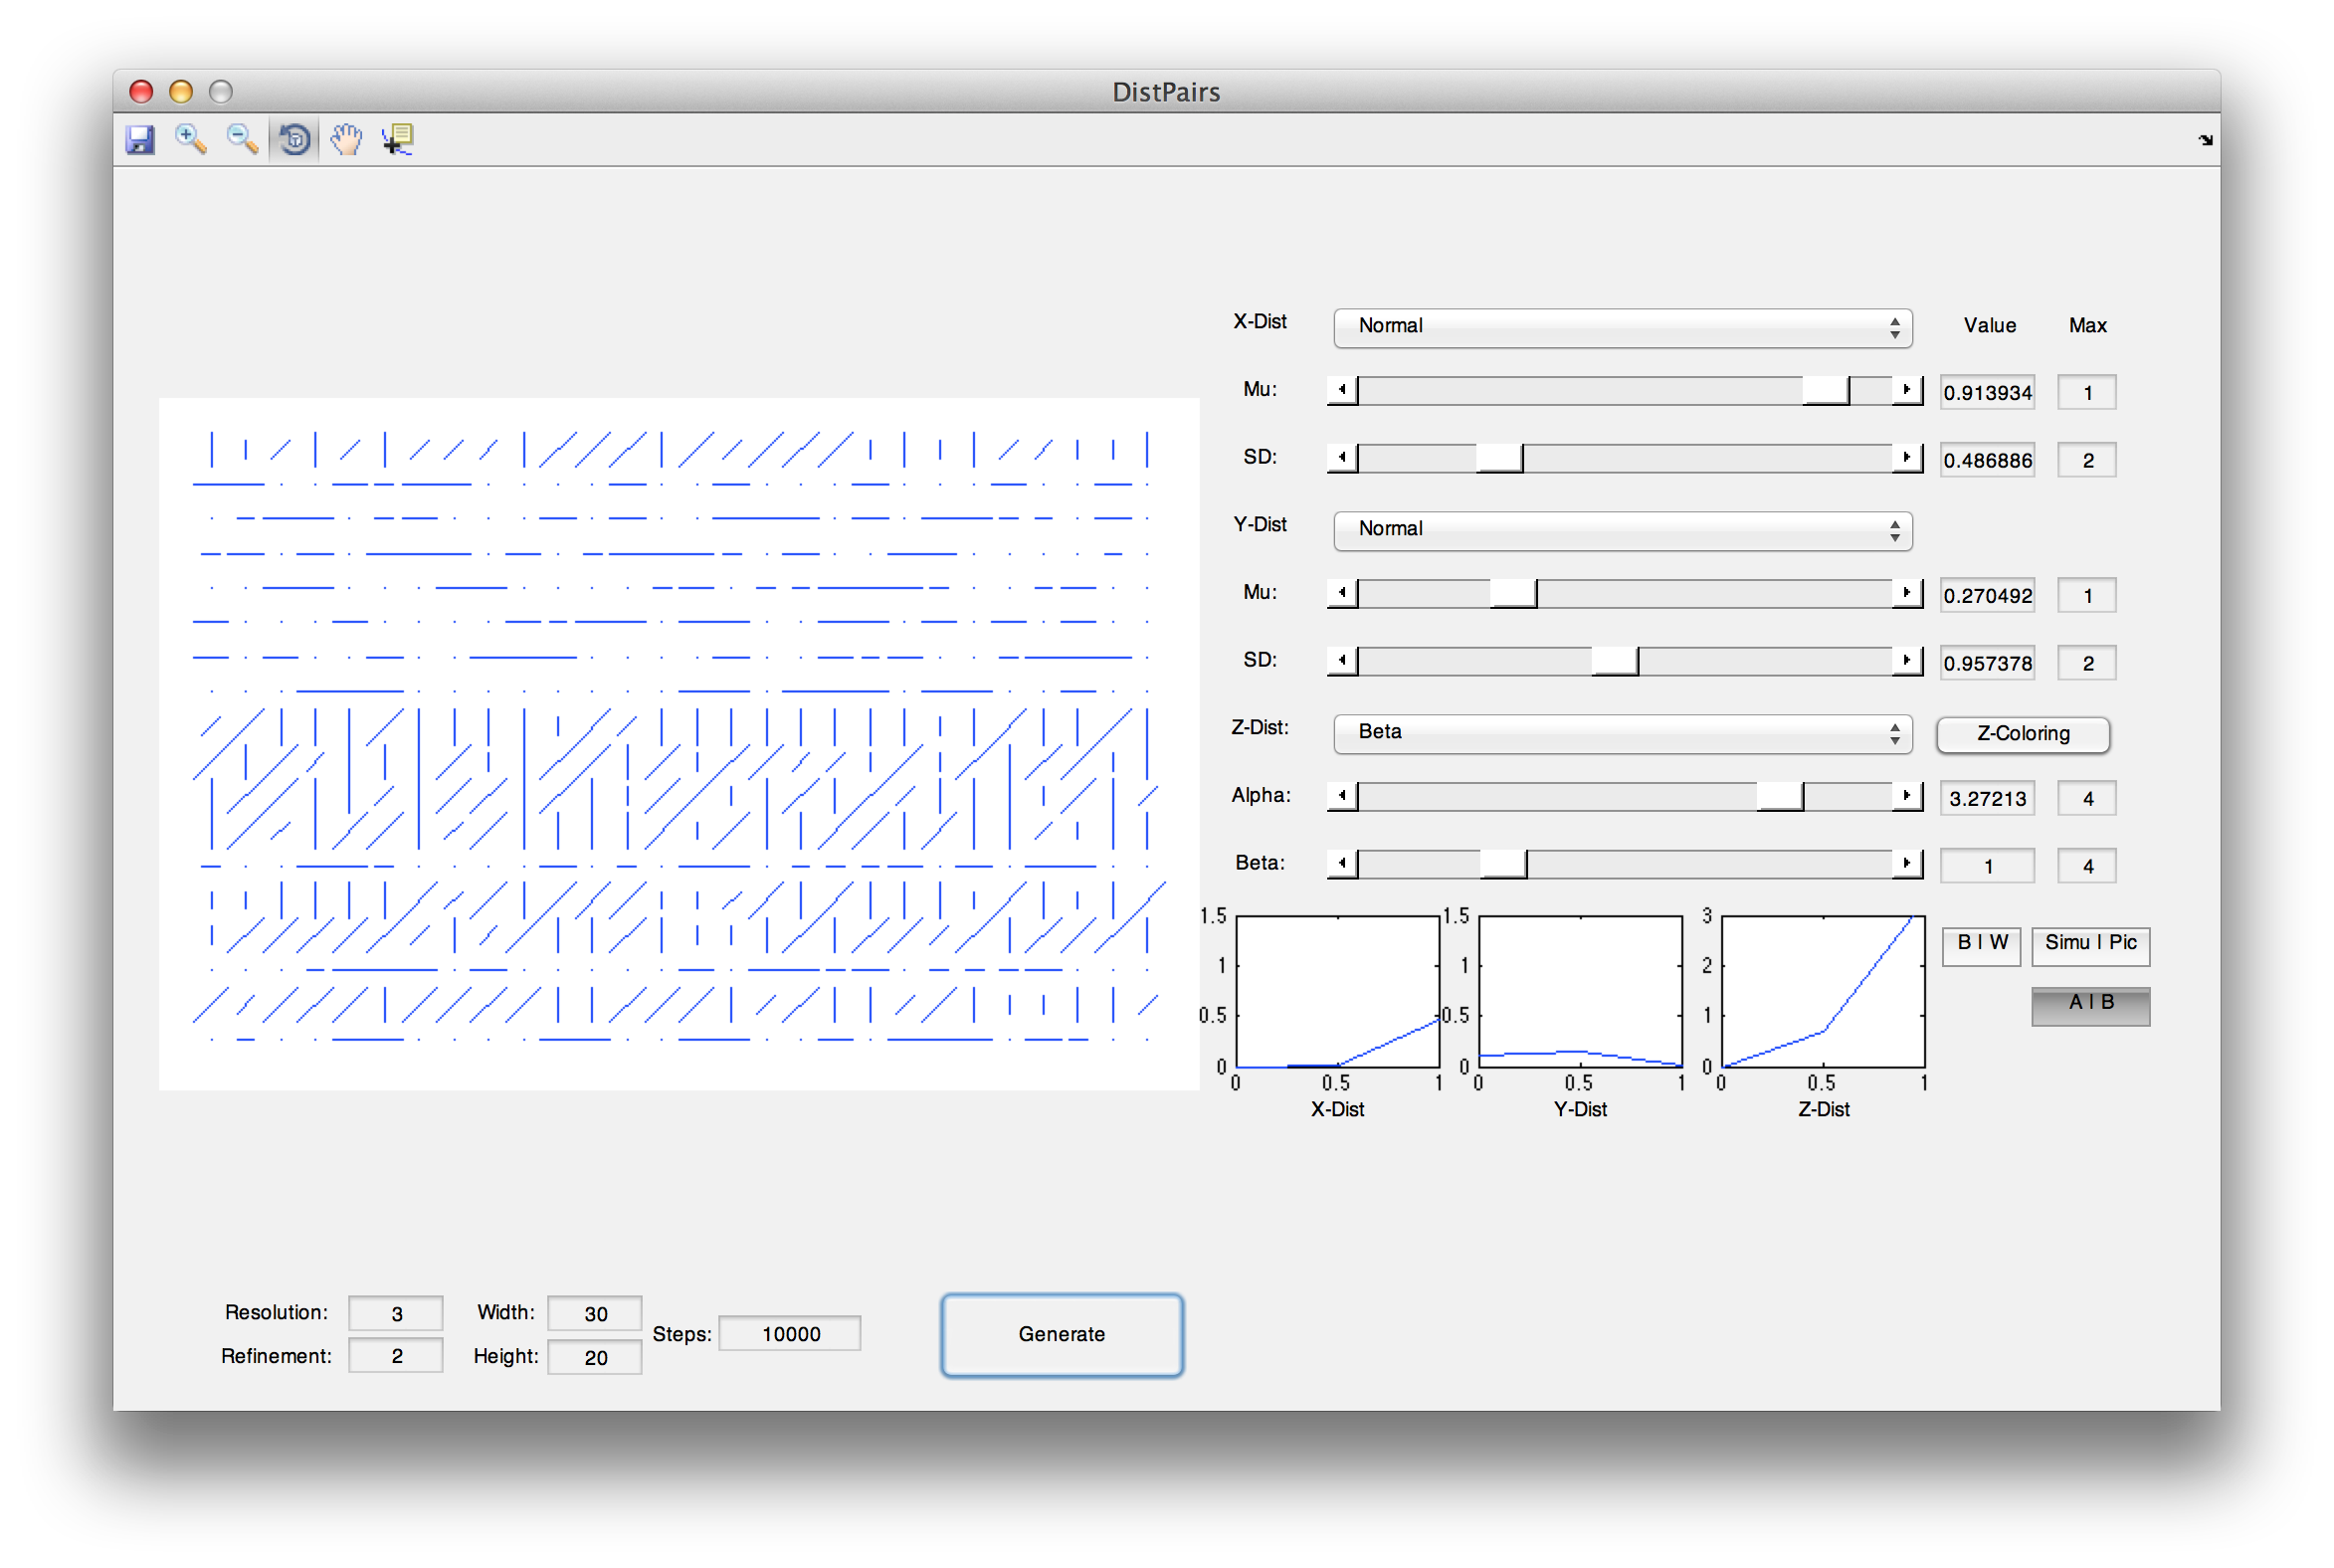
Task: Click the Z-Coloring button
Action: tap(2023, 734)
